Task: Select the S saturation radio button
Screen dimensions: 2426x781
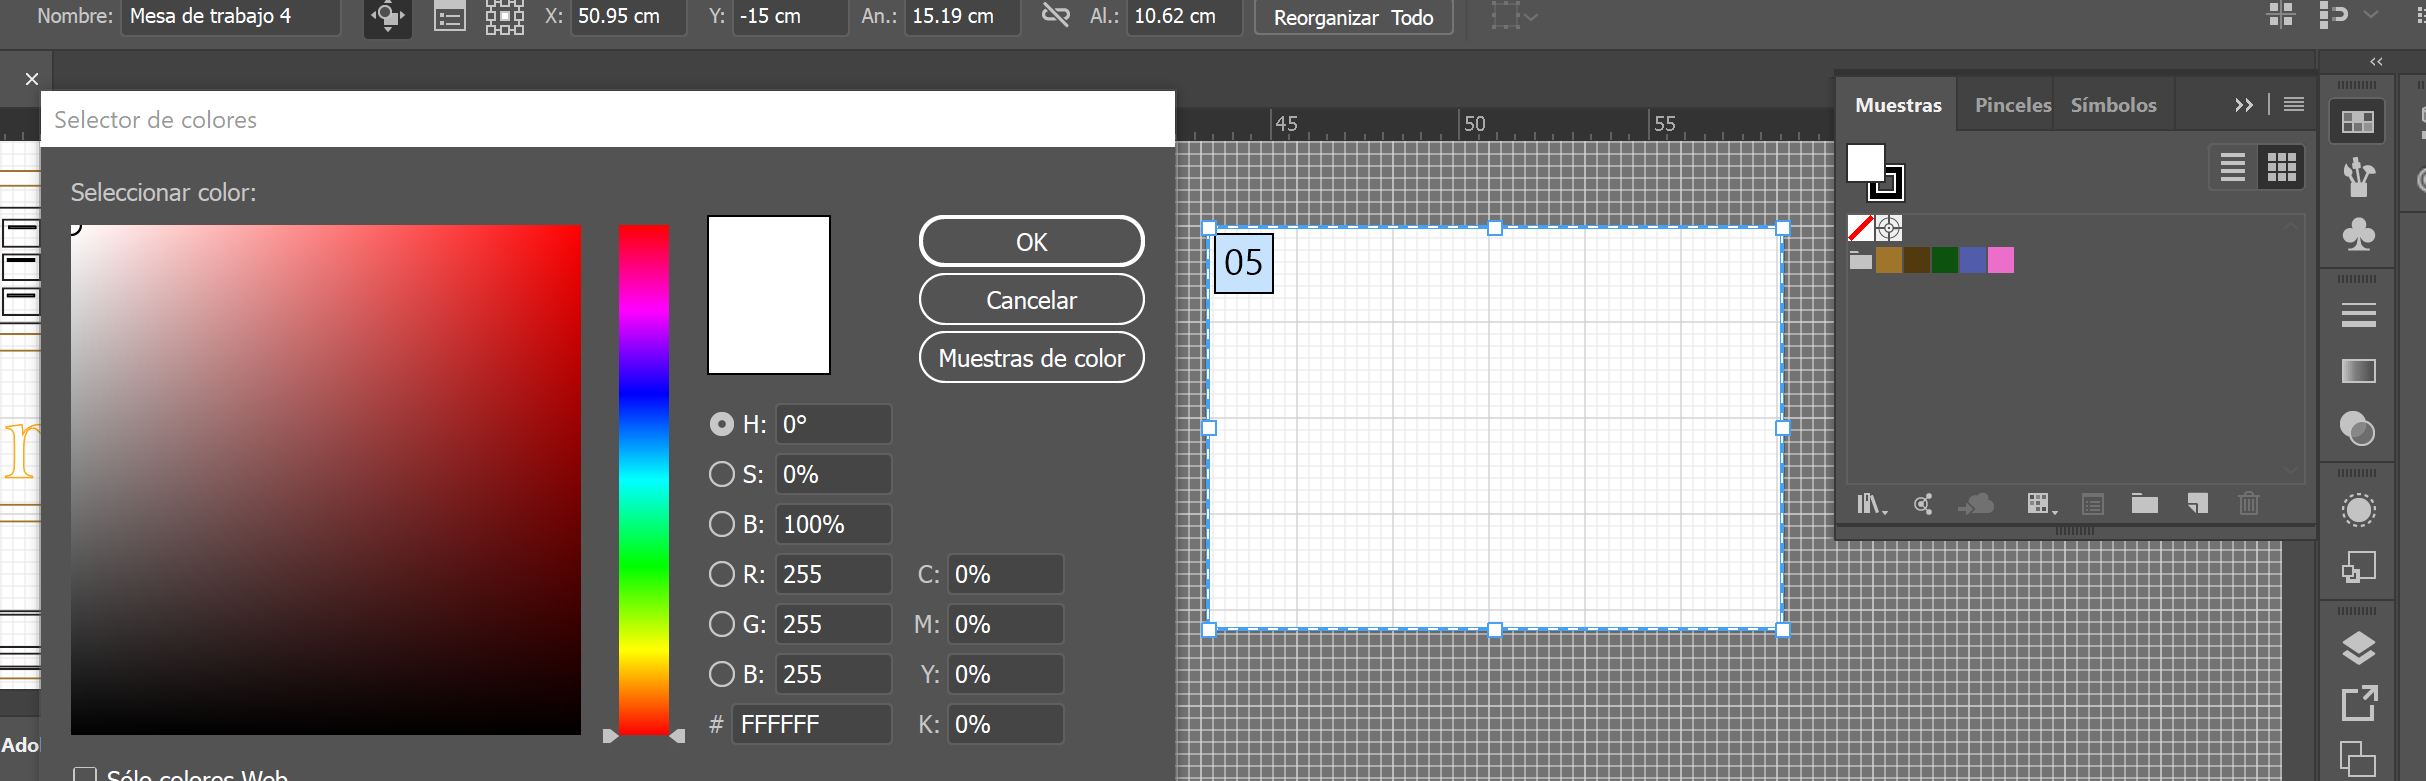Action: [721, 474]
